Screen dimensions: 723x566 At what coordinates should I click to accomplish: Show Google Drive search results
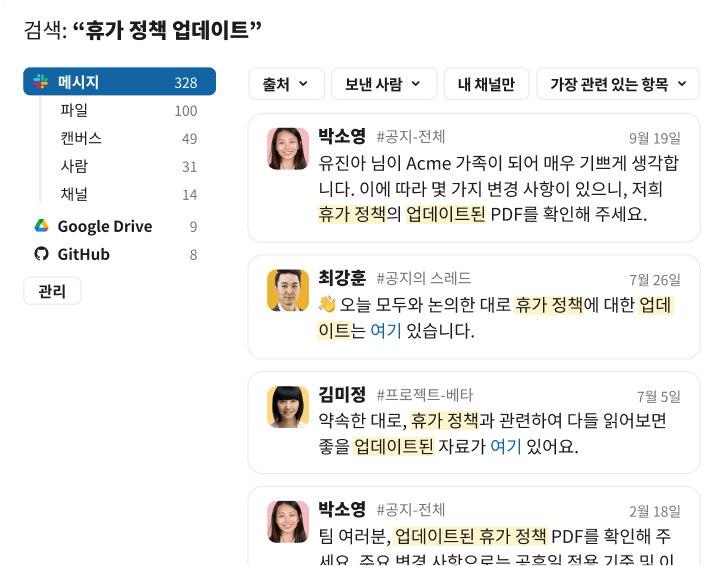(119, 226)
